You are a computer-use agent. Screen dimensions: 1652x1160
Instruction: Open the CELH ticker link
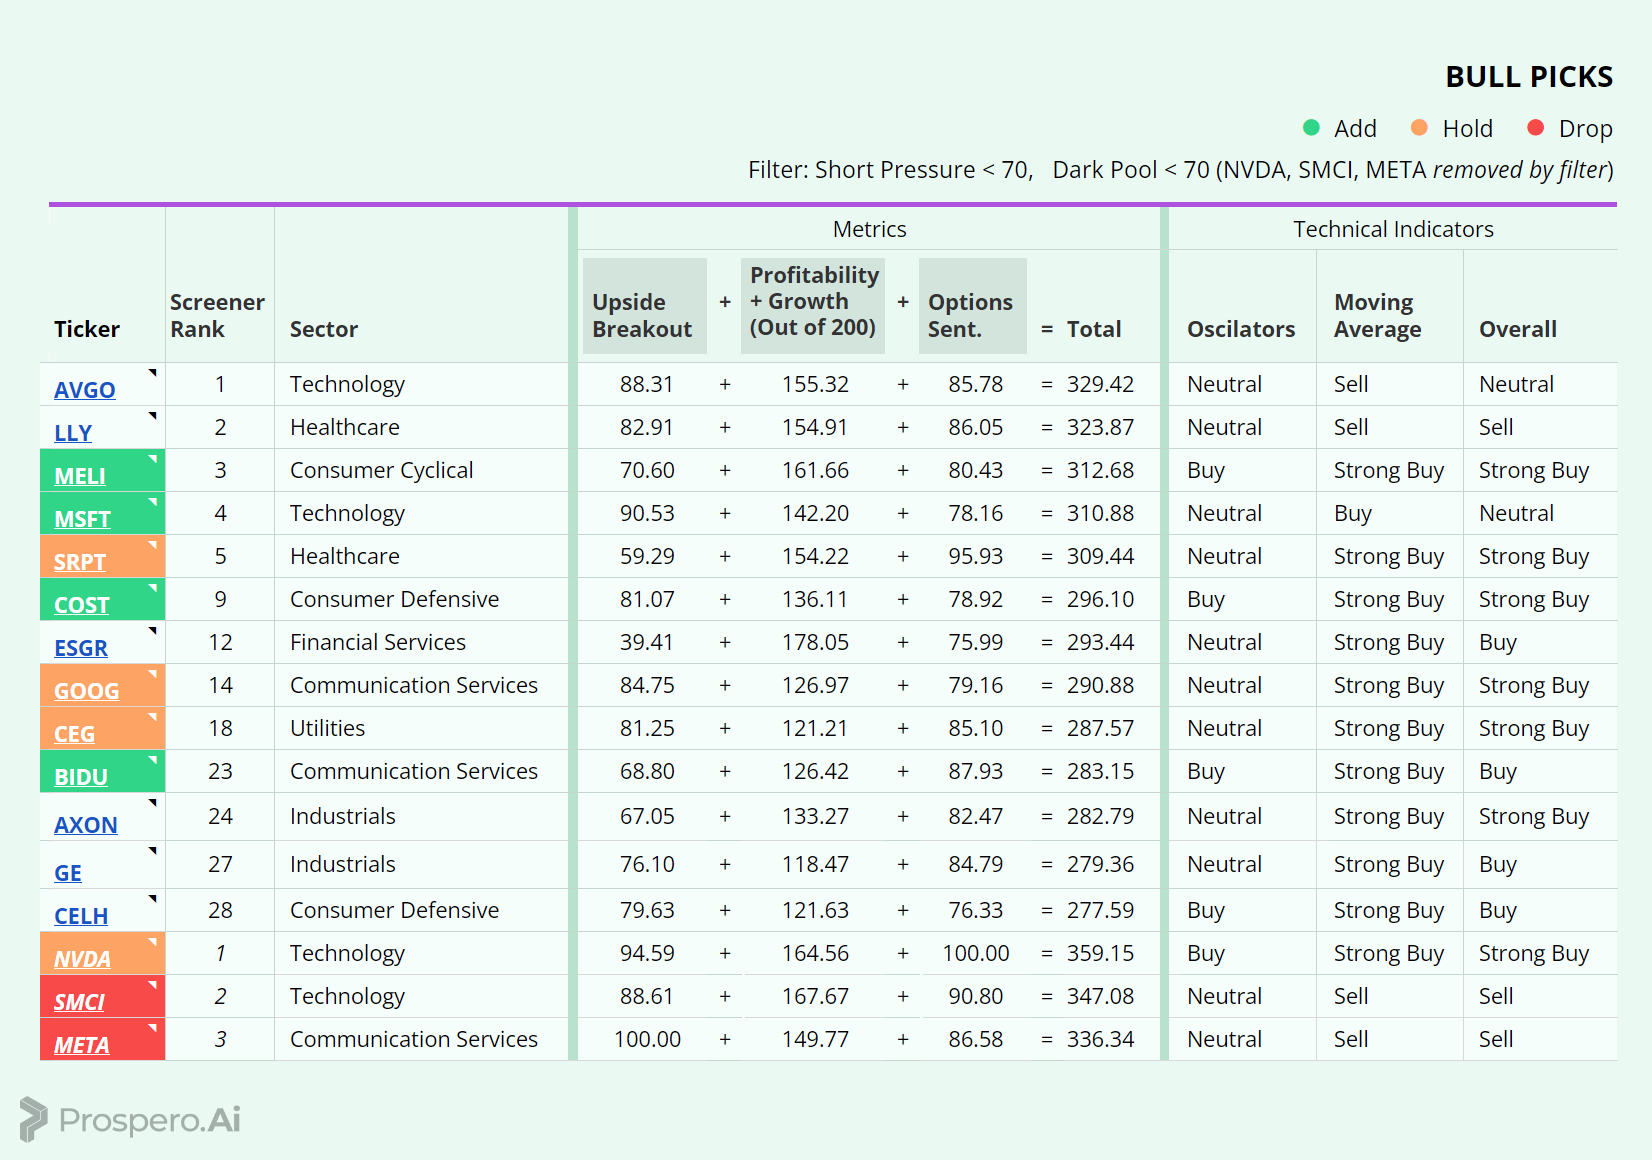tap(81, 916)
